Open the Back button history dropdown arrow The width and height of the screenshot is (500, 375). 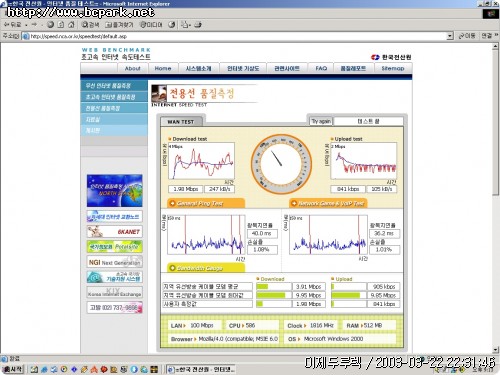(26, 25)
